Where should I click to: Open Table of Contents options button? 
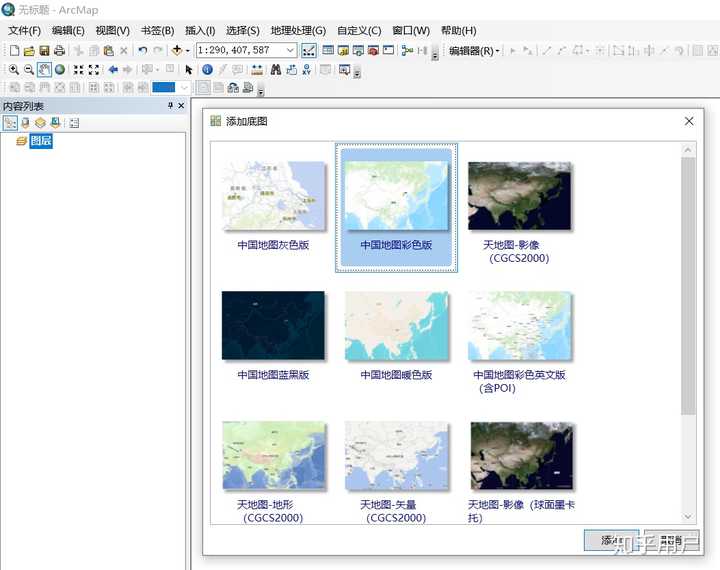tap(74, 123)
